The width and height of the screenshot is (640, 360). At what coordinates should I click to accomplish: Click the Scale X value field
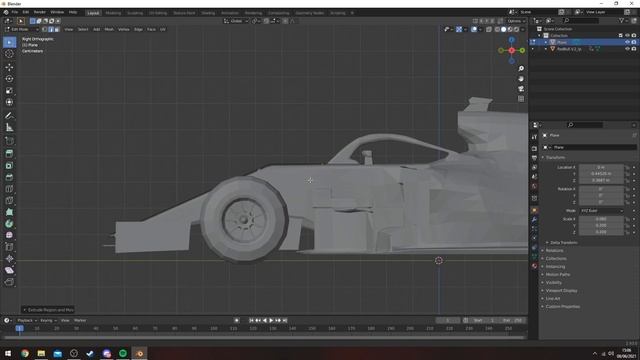pos(602,219)
